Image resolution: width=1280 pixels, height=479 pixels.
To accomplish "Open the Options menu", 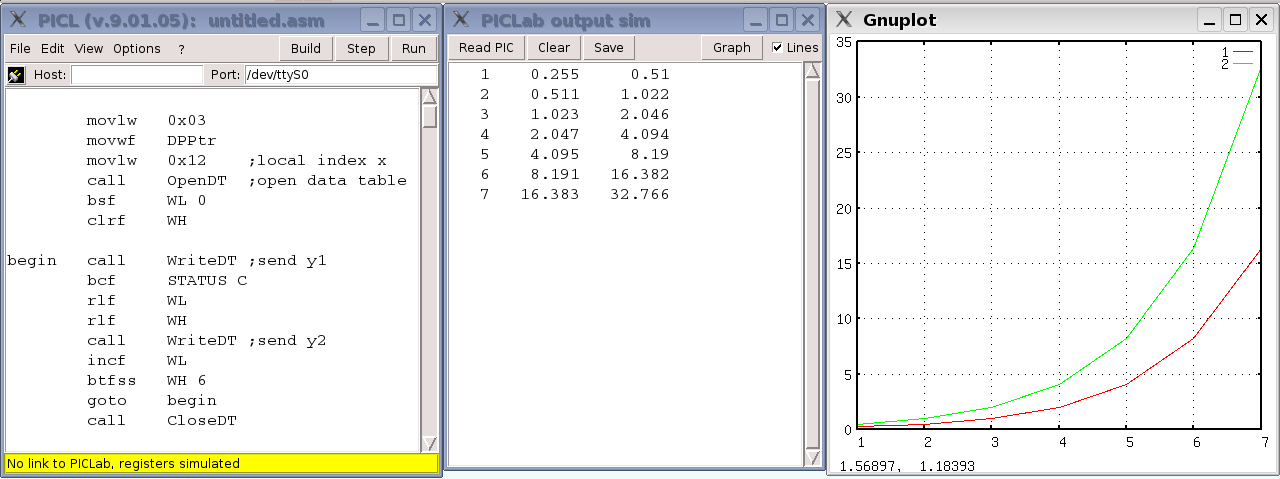I will [x=136, y=48].
